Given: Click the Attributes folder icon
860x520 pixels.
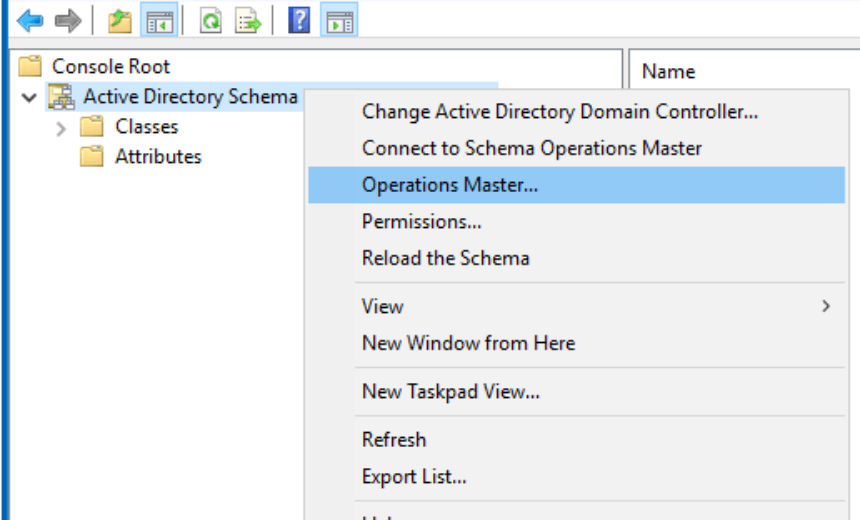Looking at the screenshot, I should (x=92, y=156).
